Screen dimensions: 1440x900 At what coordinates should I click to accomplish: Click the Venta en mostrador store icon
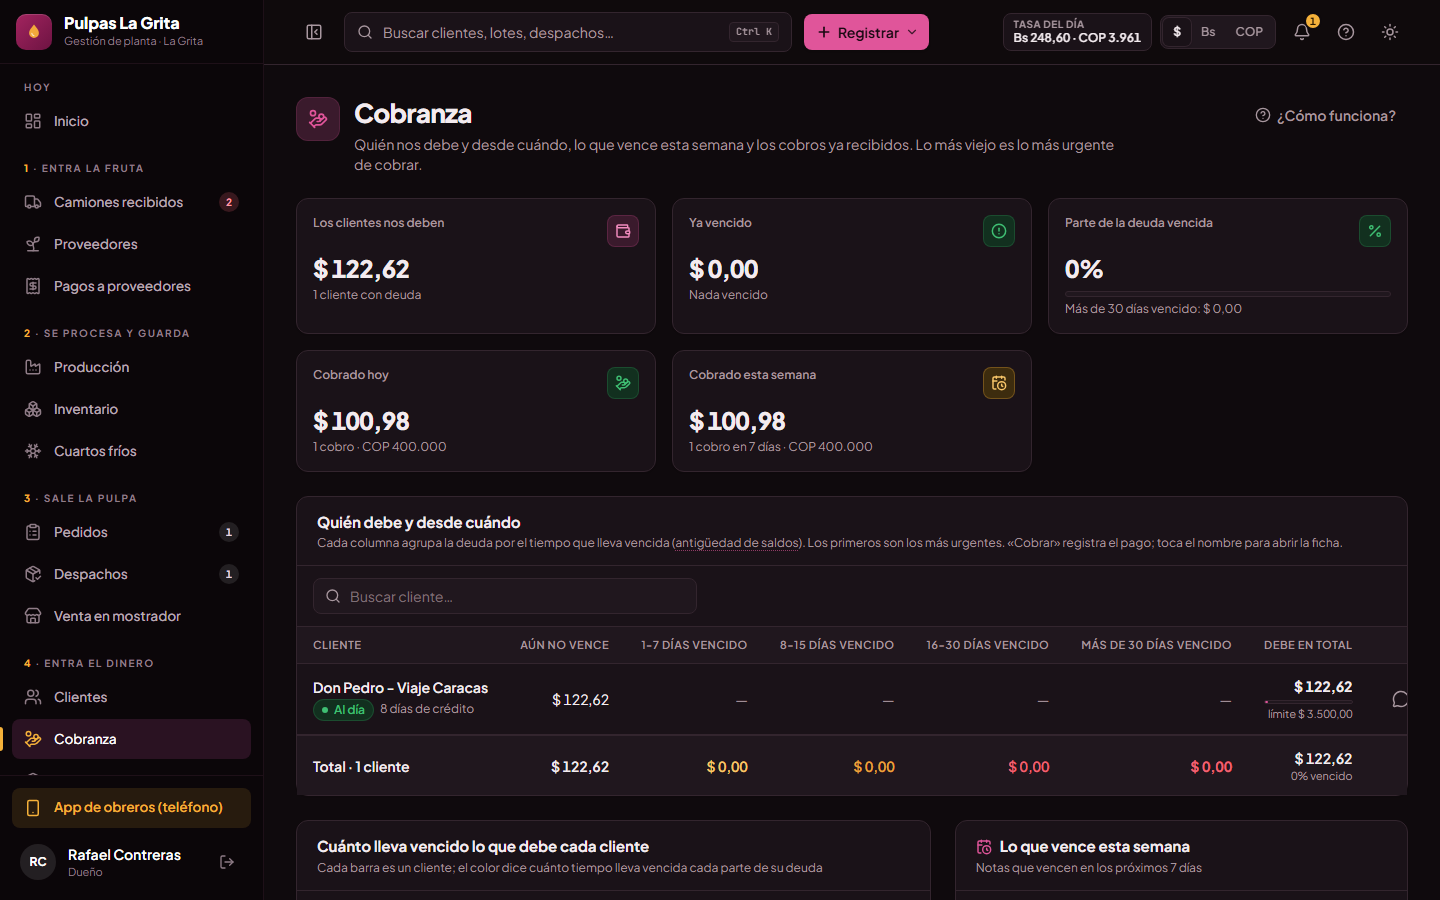tap(33, 616)
